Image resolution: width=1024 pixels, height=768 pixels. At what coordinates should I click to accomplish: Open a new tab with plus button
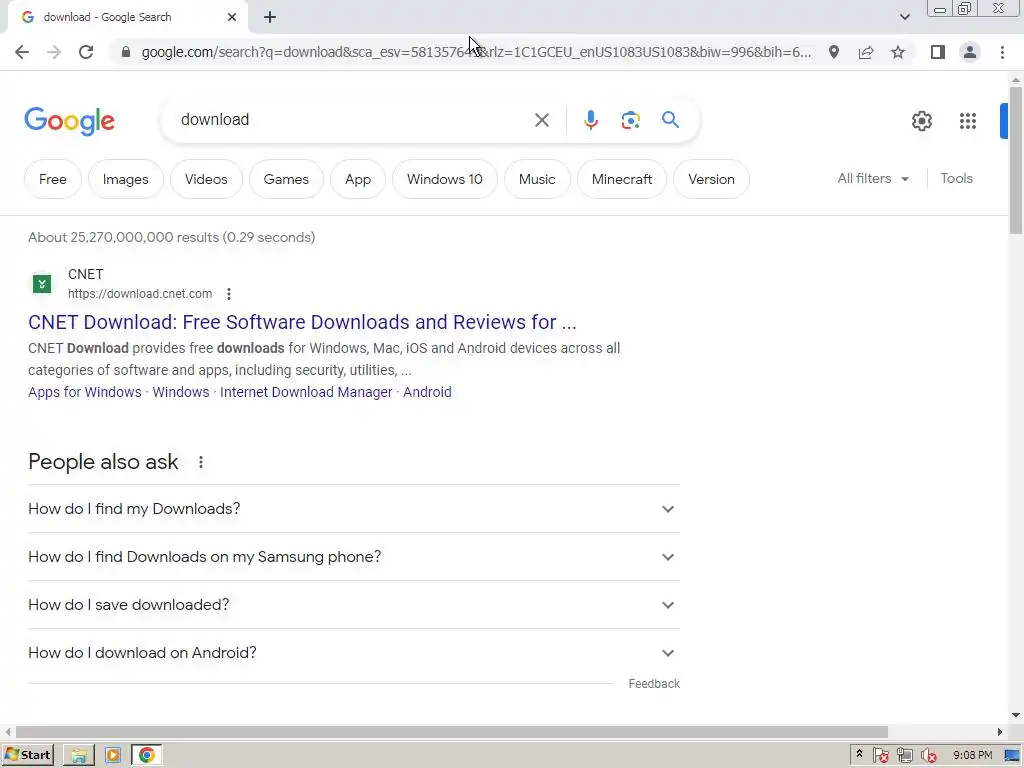tap(270, 18)
